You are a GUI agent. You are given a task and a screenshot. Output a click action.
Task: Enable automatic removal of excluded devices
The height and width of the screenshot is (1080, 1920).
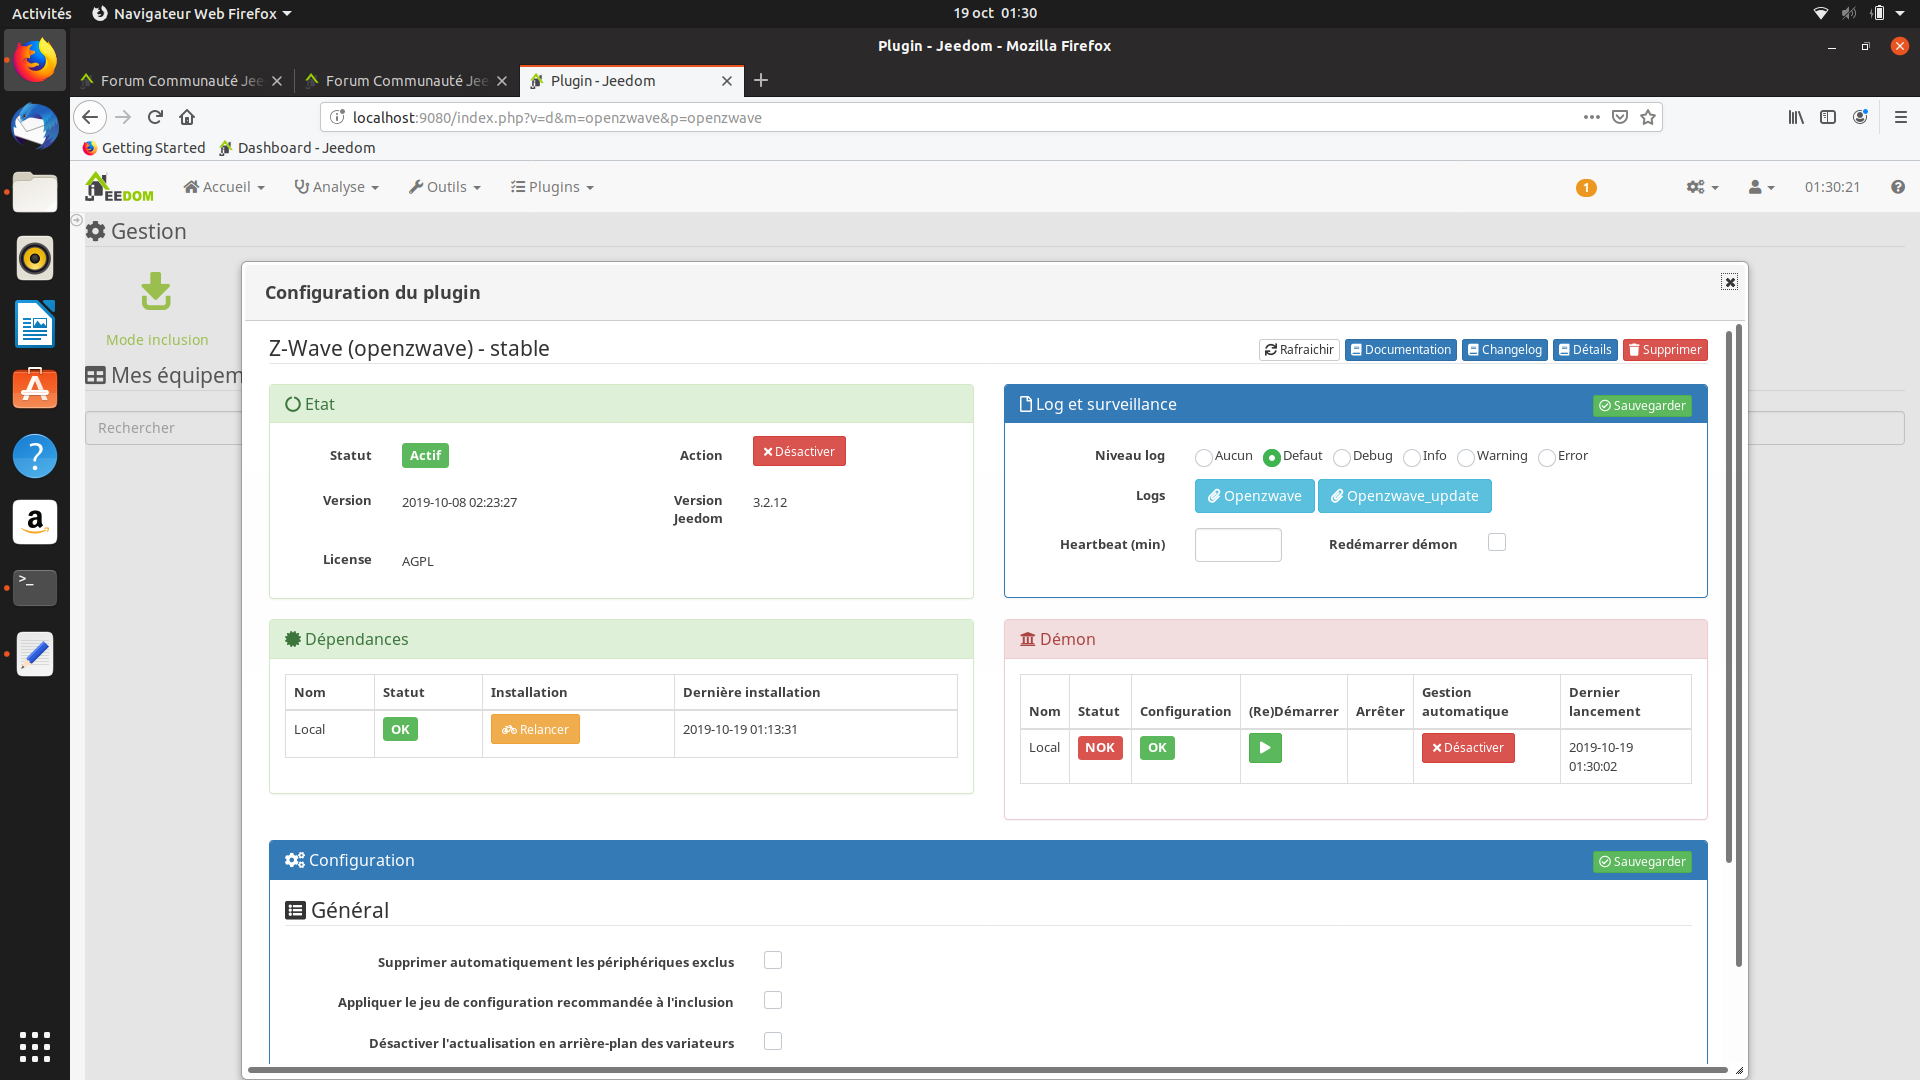(x=773, y=960)
